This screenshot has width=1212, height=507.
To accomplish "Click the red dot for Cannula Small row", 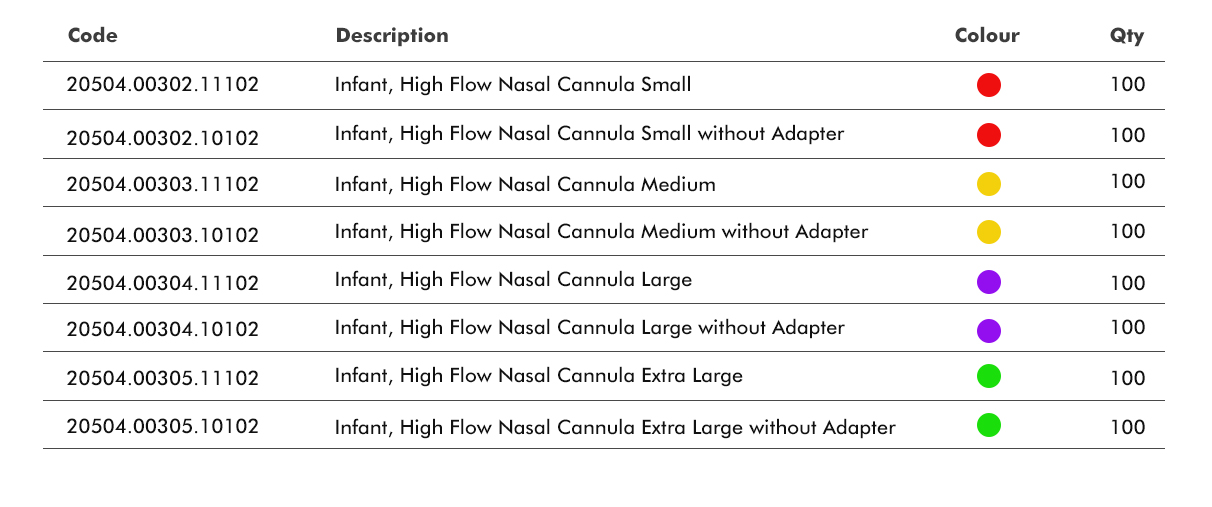I will (x=988, y=85).
